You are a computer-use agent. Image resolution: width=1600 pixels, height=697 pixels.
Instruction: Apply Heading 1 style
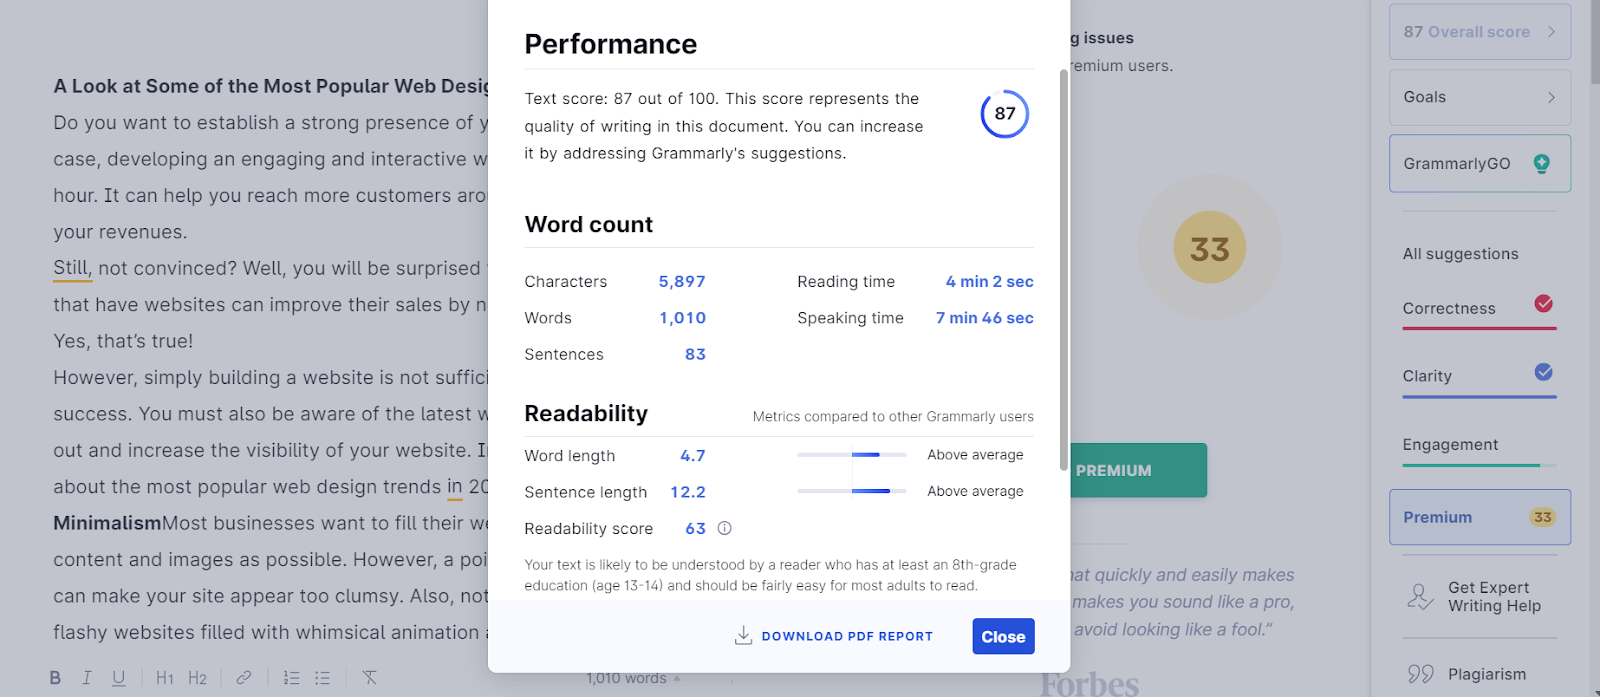(165, 678)
